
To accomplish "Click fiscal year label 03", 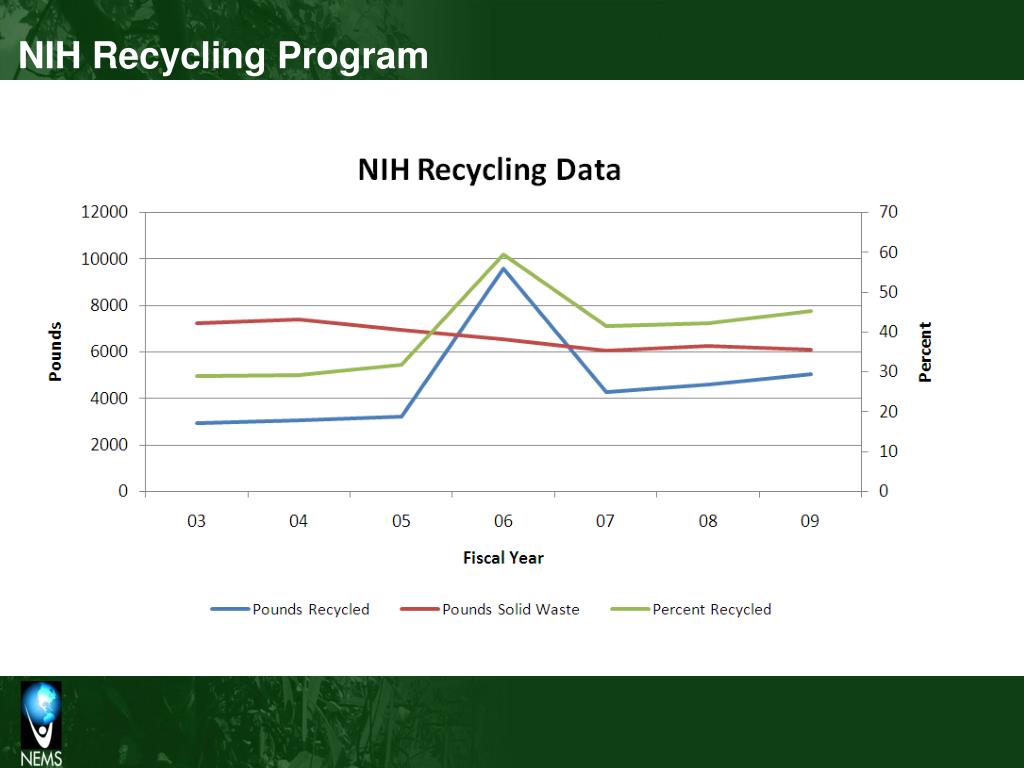I will coord(196,521).
